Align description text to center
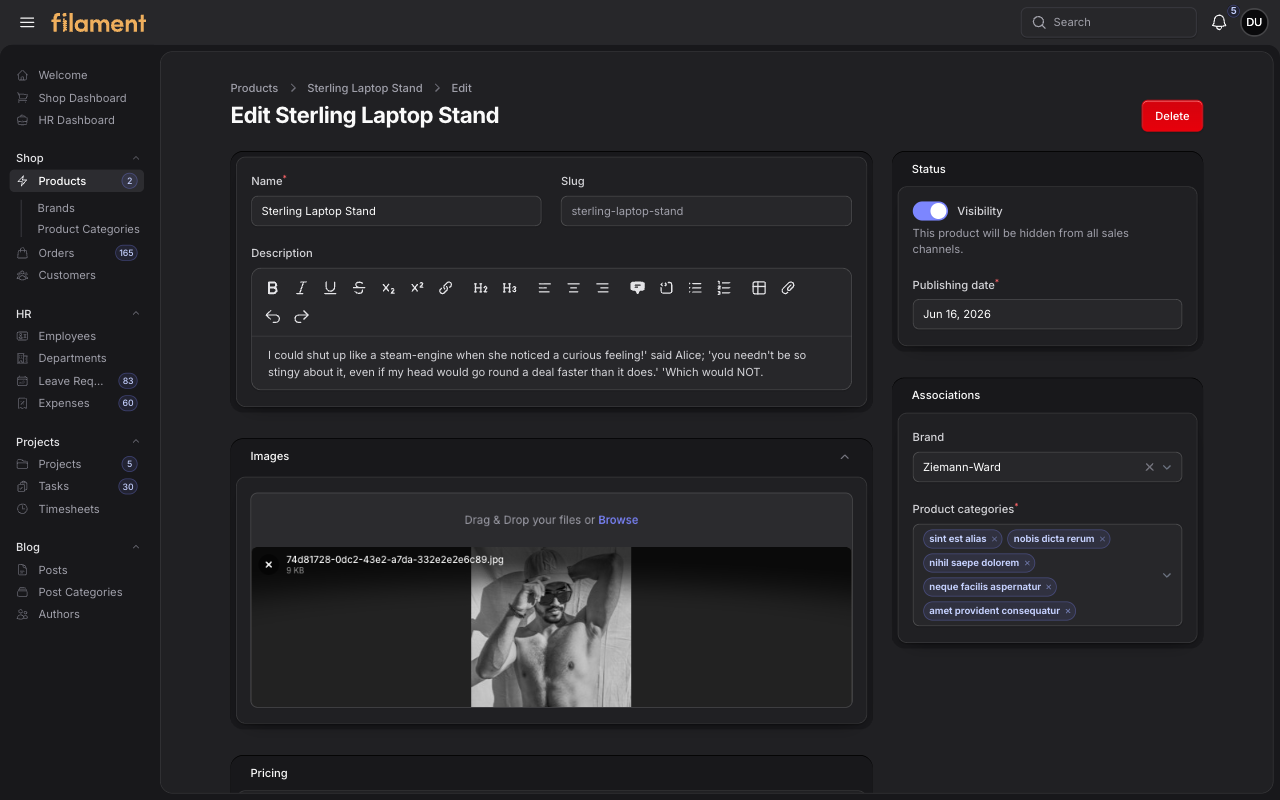 573,288
